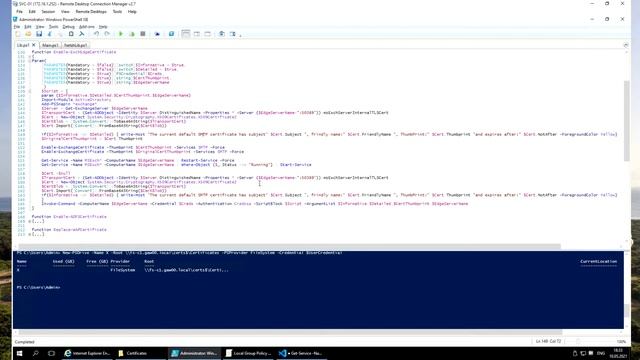The image size is (640, 360).
Task: Expand the folded Enable-ADFSCertificate function body
Action: (x=29, y=221)
